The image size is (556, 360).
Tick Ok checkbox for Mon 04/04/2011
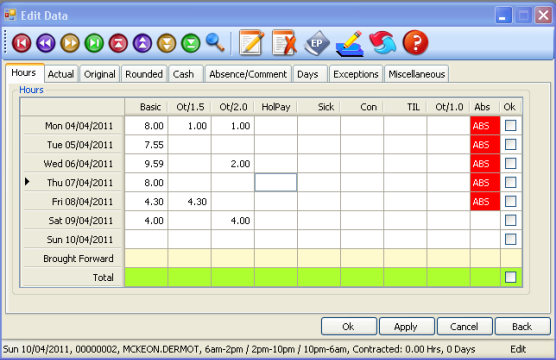510,125
